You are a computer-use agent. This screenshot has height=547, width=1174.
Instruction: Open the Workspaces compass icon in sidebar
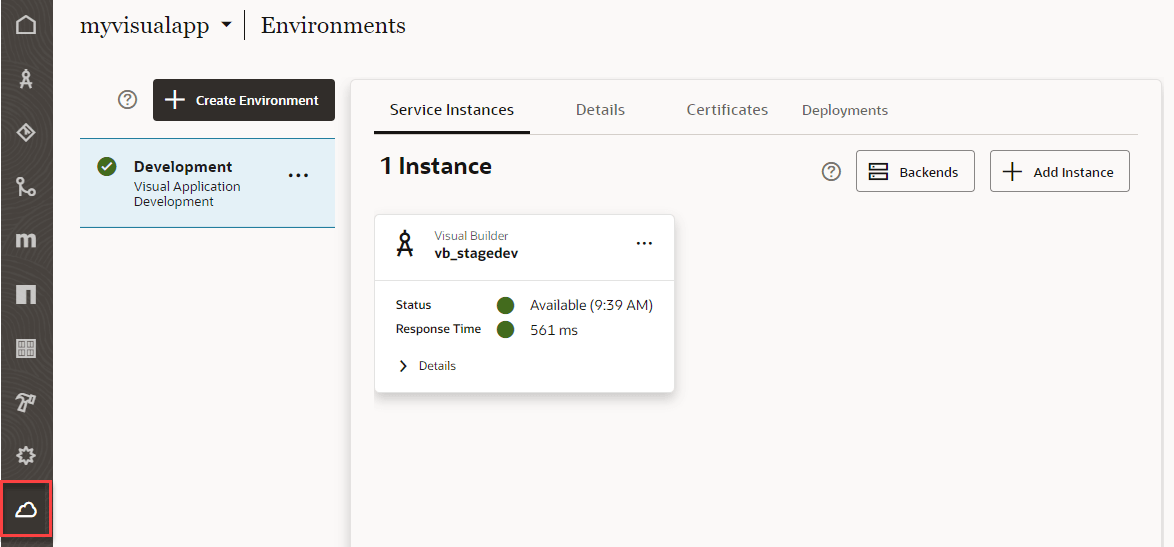point(26,79)
